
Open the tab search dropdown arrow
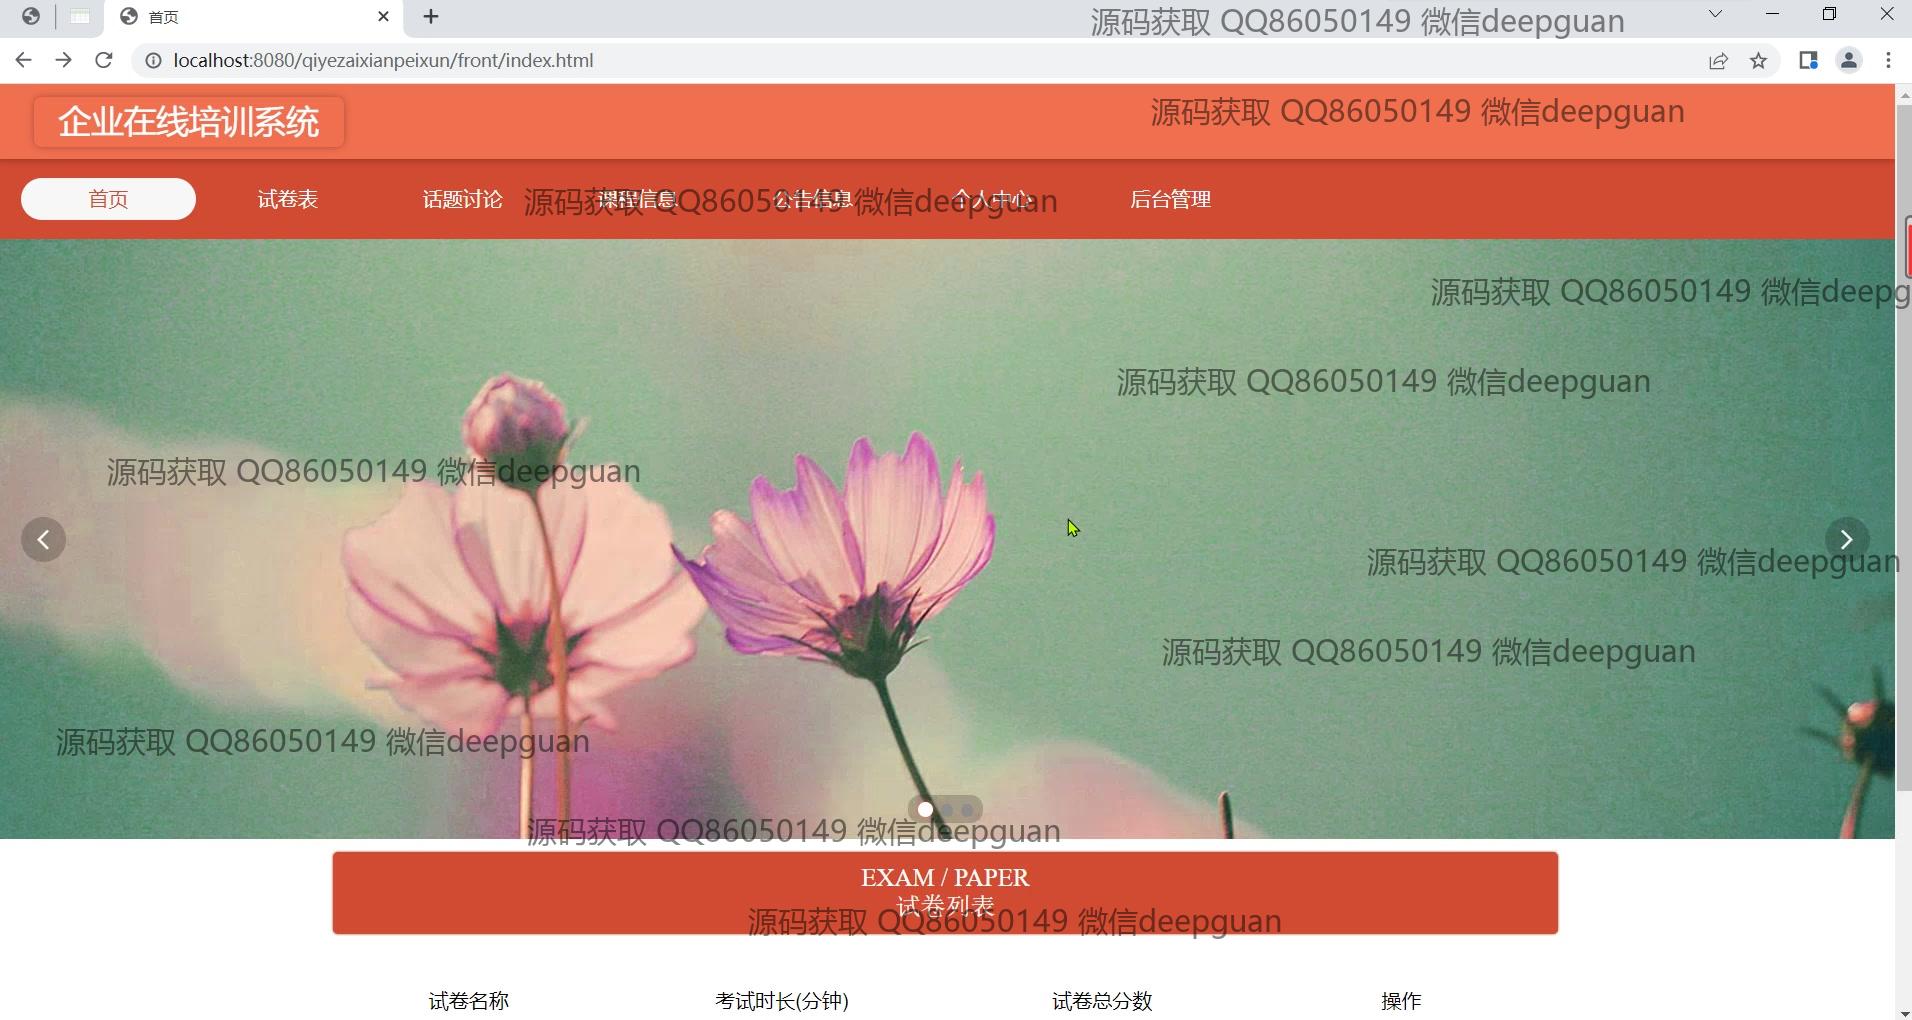[1715, 14]
